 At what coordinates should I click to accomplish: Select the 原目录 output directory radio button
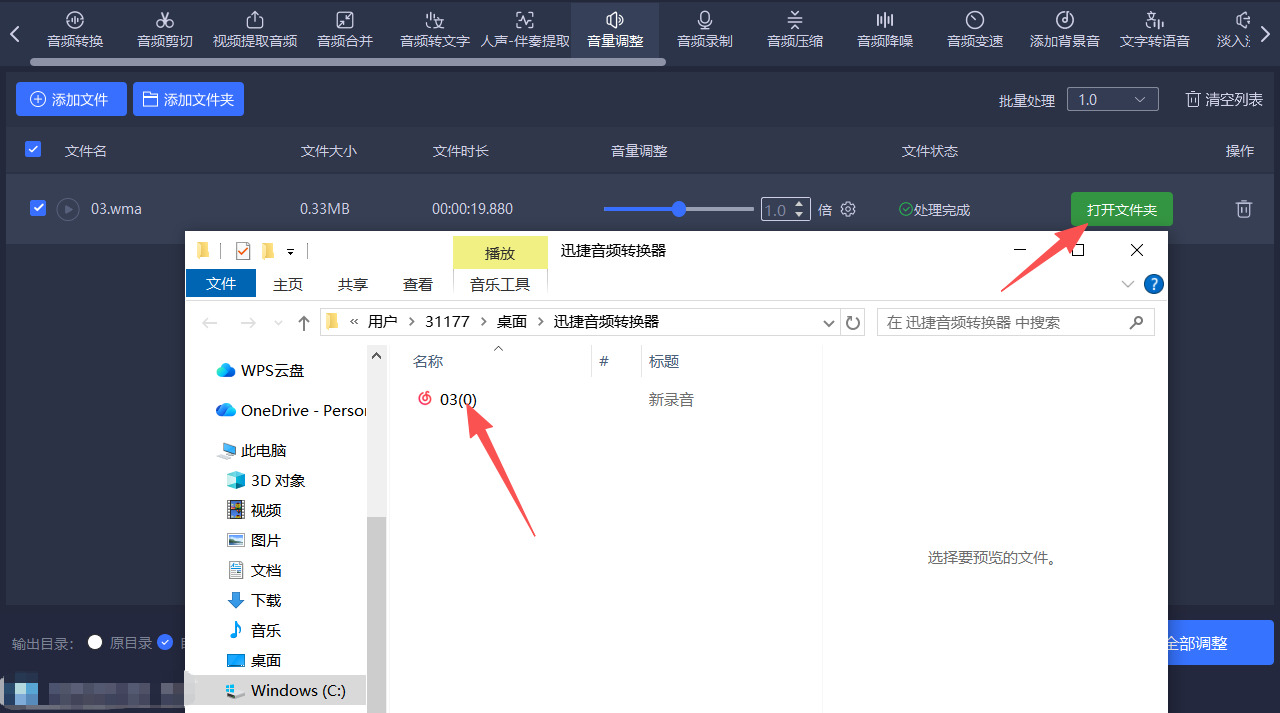[x=97, y=643]
